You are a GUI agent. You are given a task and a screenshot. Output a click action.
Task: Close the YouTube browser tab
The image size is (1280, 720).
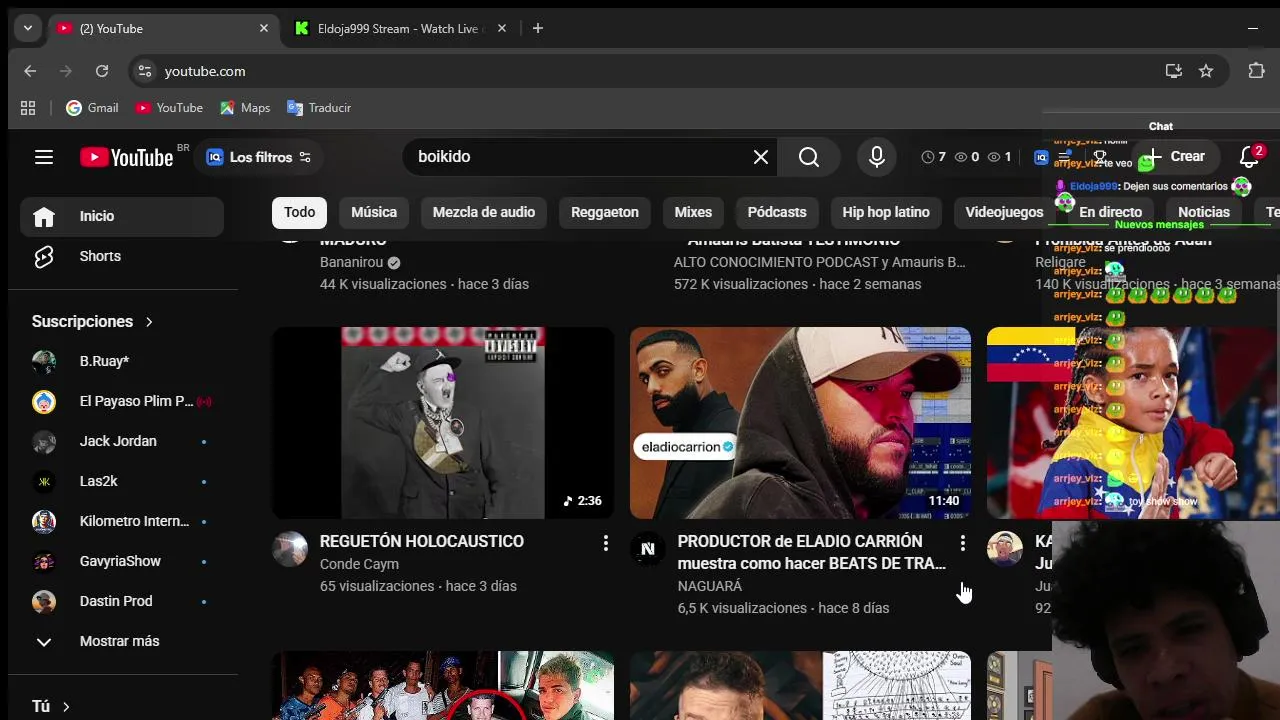(264, 28)
